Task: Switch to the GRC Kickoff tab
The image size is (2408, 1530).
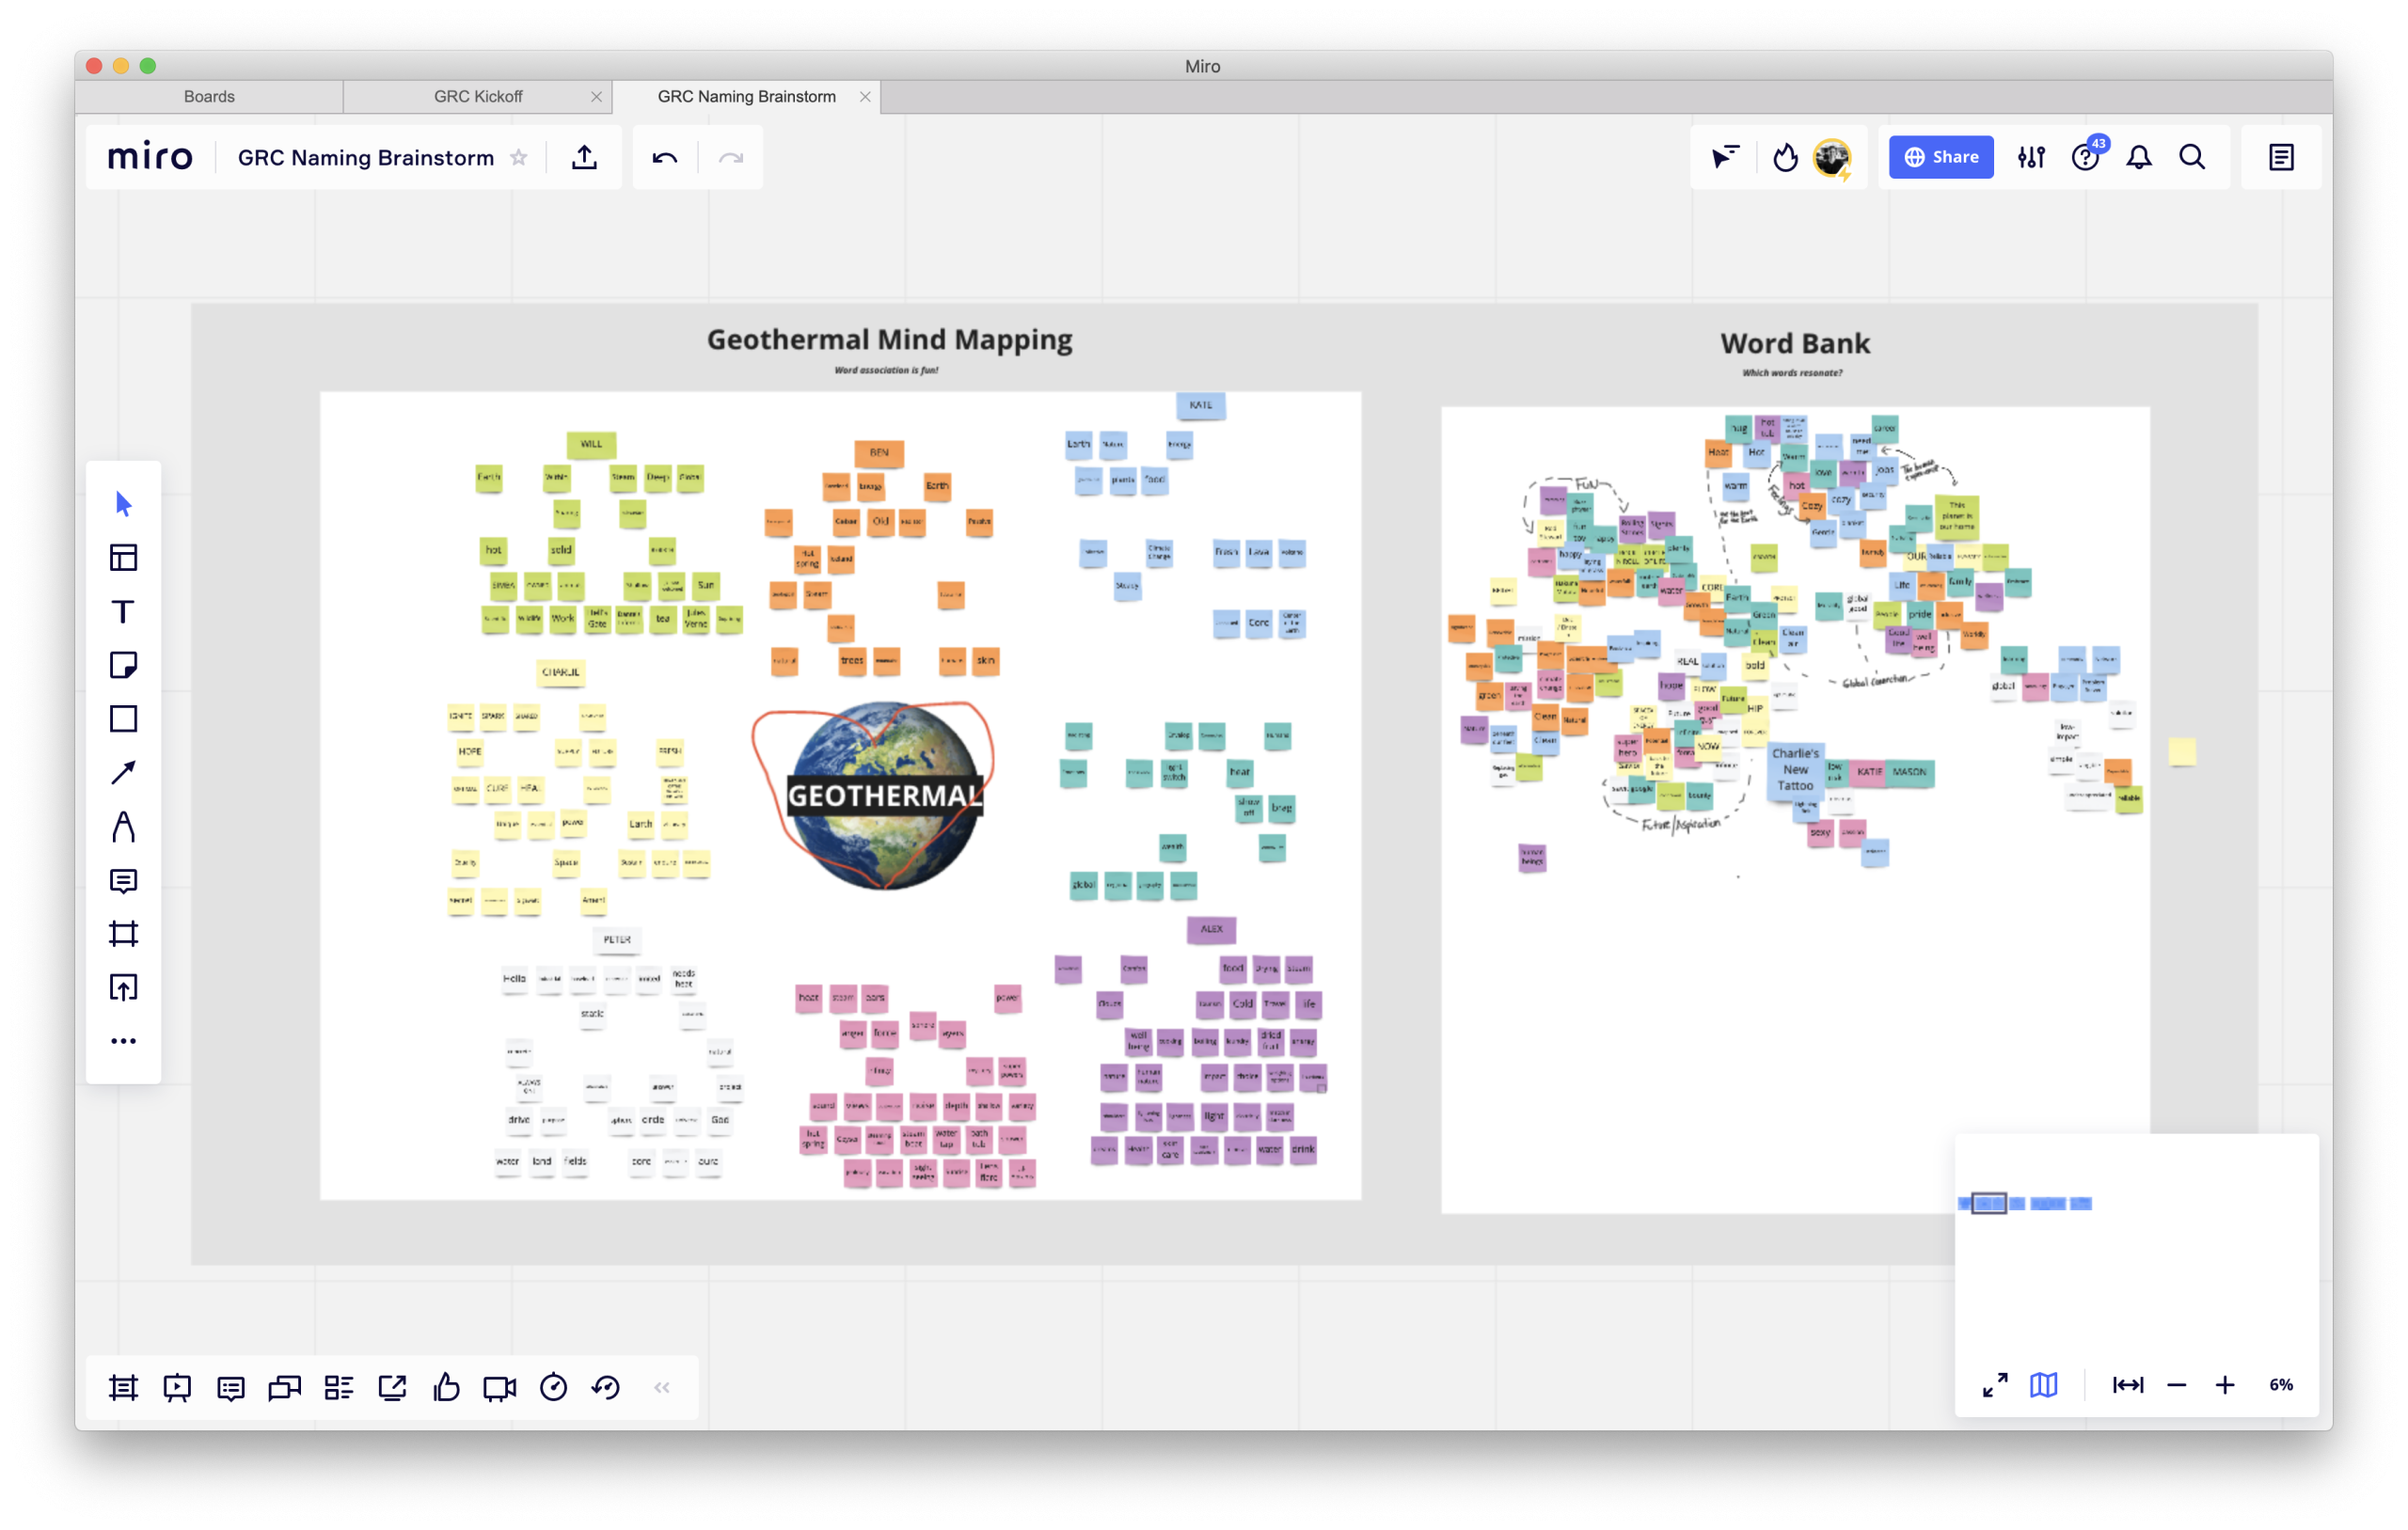Action: pyautogui.click(x=478, y=96)
